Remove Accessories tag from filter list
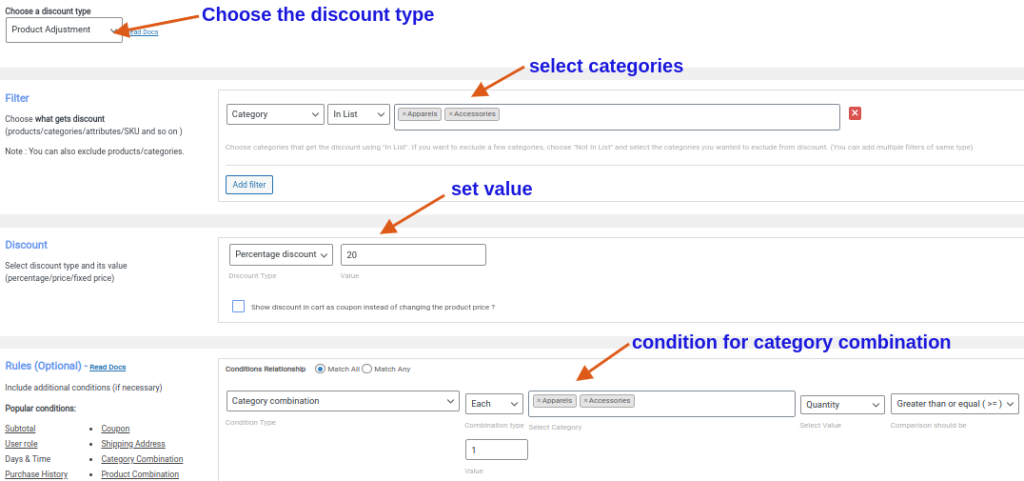Screen dimensions: 1024x481 [x=451, y=114]
